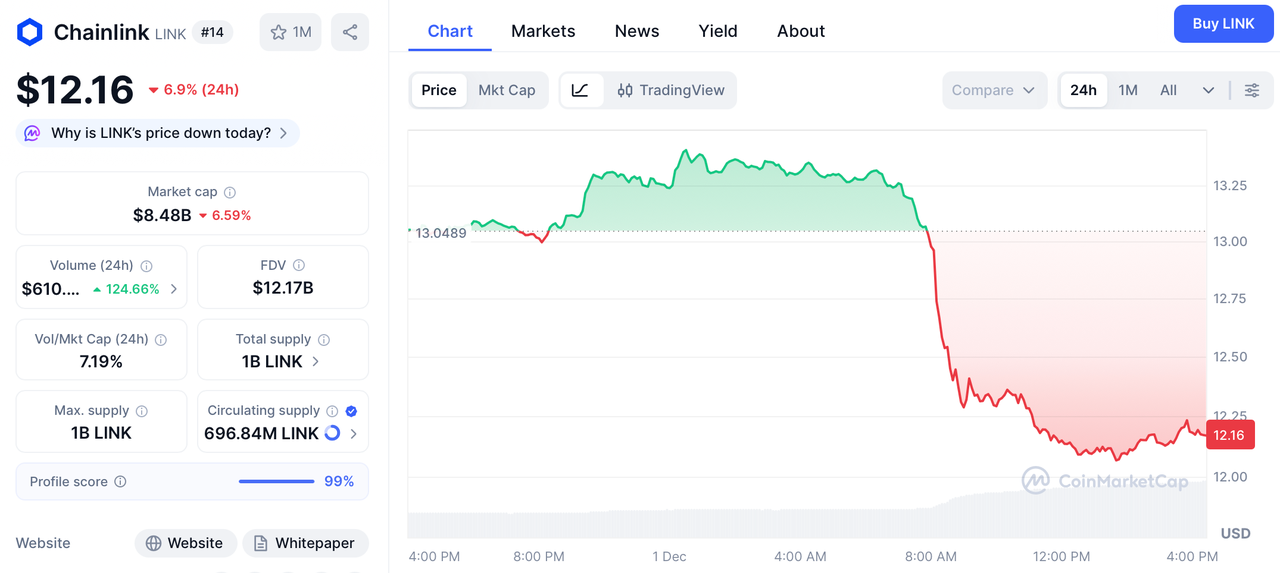Open the News tab
Viewport: 1280px width, 573px height.
pyautogui.click(x=637, y=31)
